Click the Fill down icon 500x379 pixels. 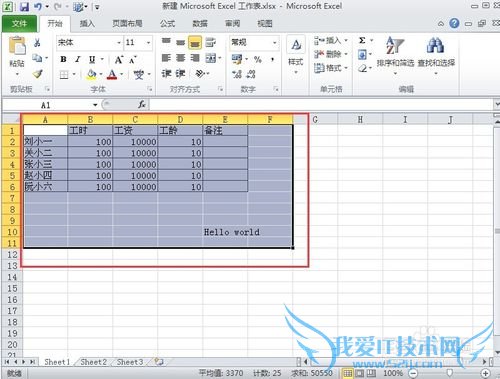tap(362, 54)
